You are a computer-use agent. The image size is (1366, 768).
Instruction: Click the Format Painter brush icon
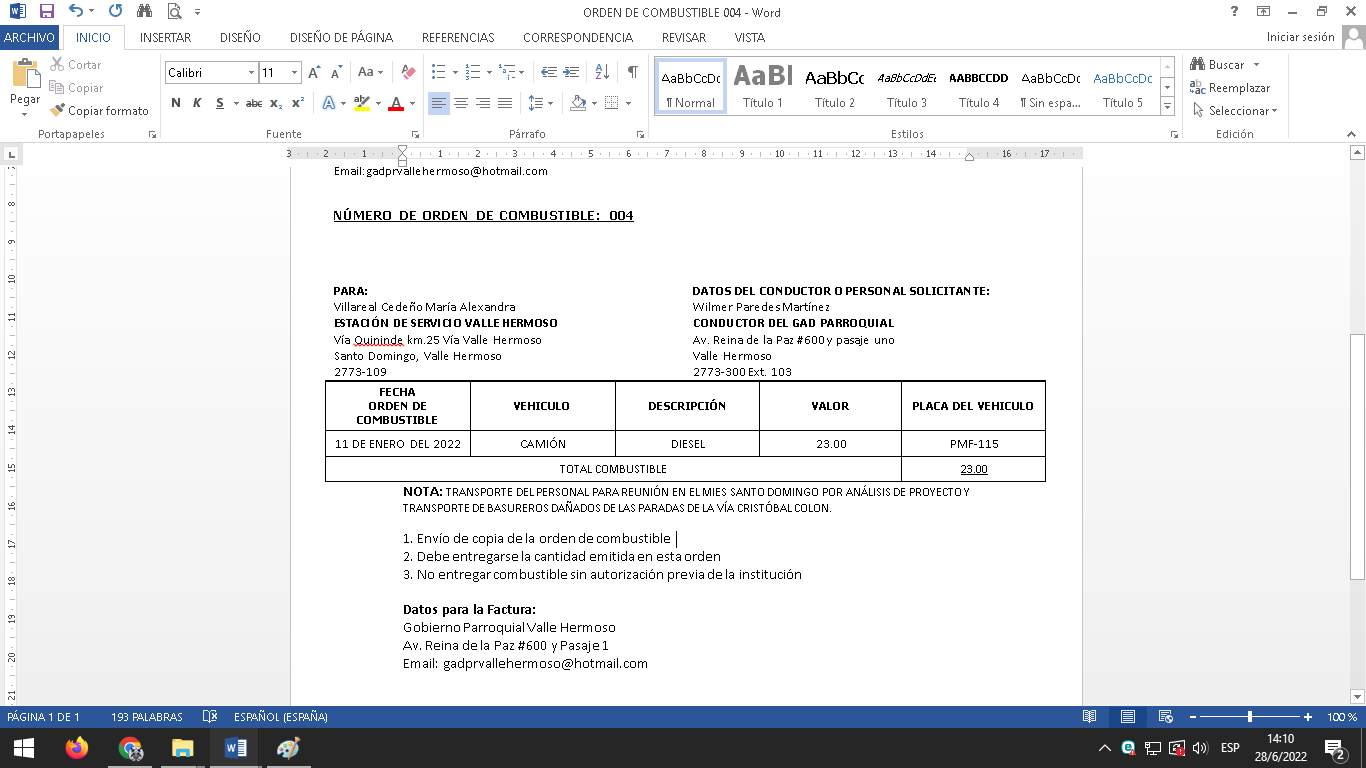tap(57, 111)
